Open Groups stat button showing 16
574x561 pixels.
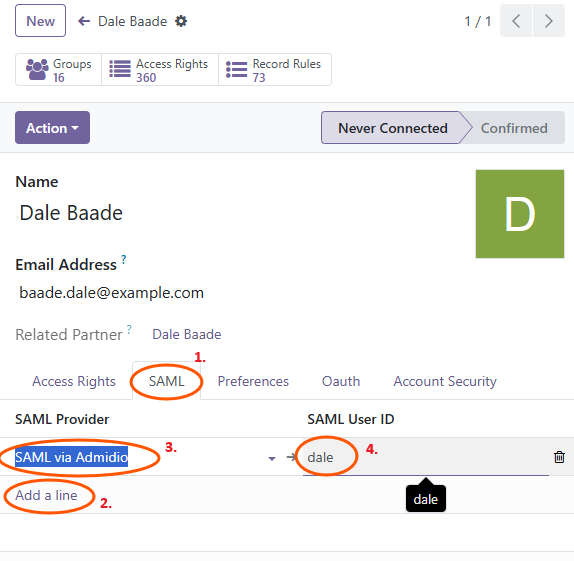pyautogui.click(x=59, y=70)
